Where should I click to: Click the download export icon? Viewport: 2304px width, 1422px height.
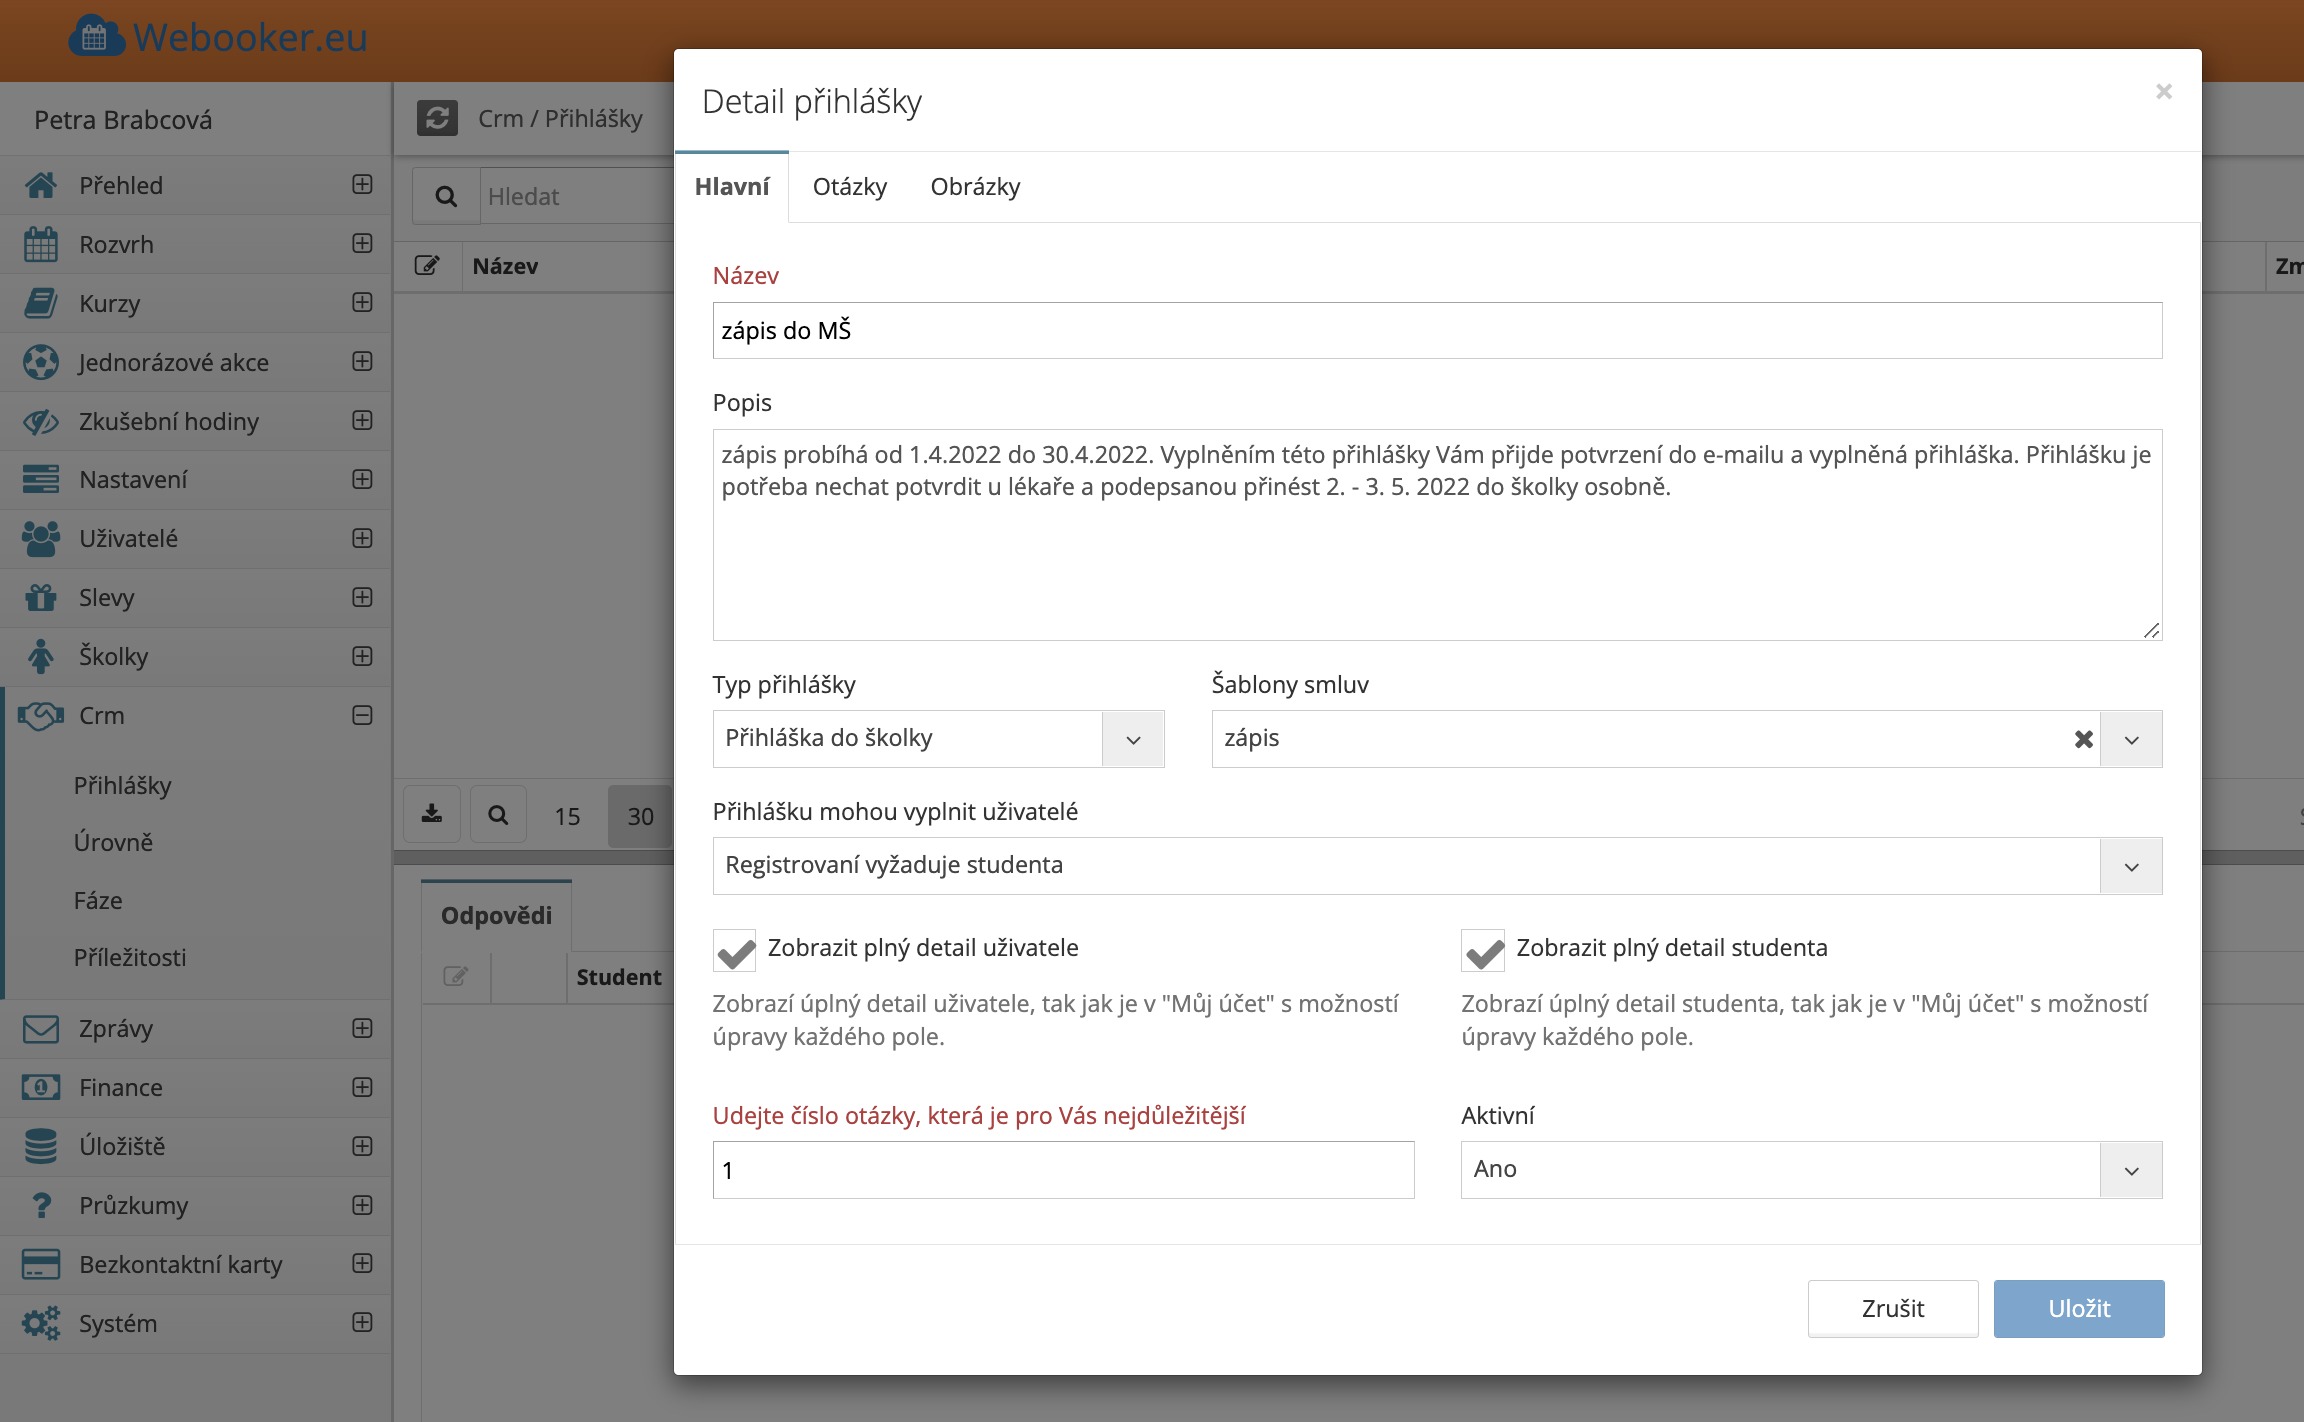(x=432, y=815)
